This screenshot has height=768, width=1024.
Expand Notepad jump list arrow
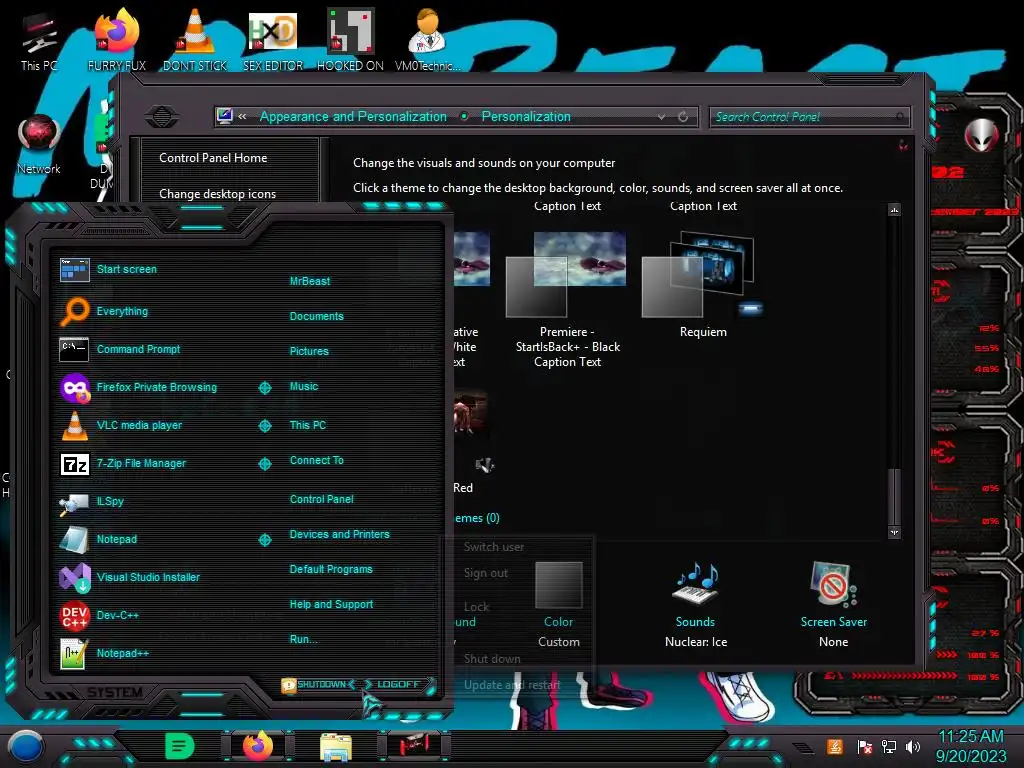pyautogui.click(x=264, y=539)
